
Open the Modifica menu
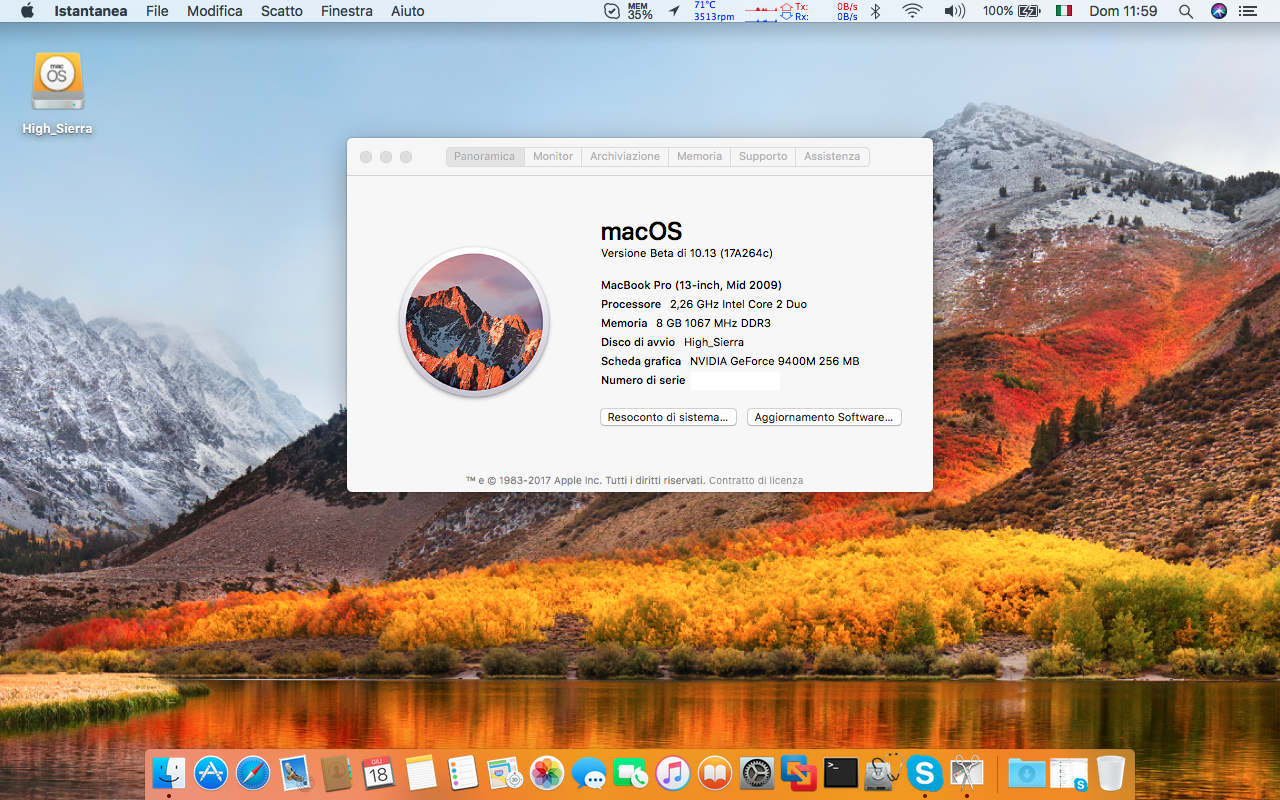(x=215, y=11)
